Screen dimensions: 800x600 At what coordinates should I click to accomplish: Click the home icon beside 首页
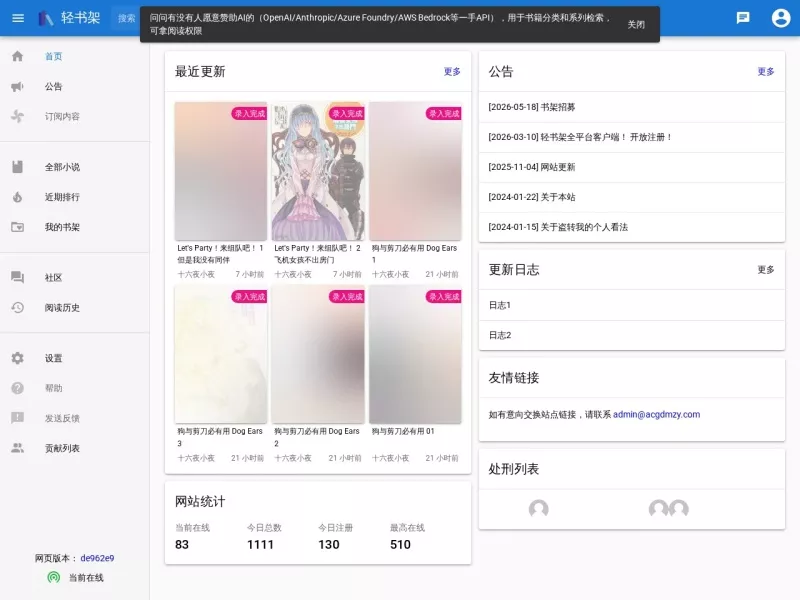pos(17,56)
